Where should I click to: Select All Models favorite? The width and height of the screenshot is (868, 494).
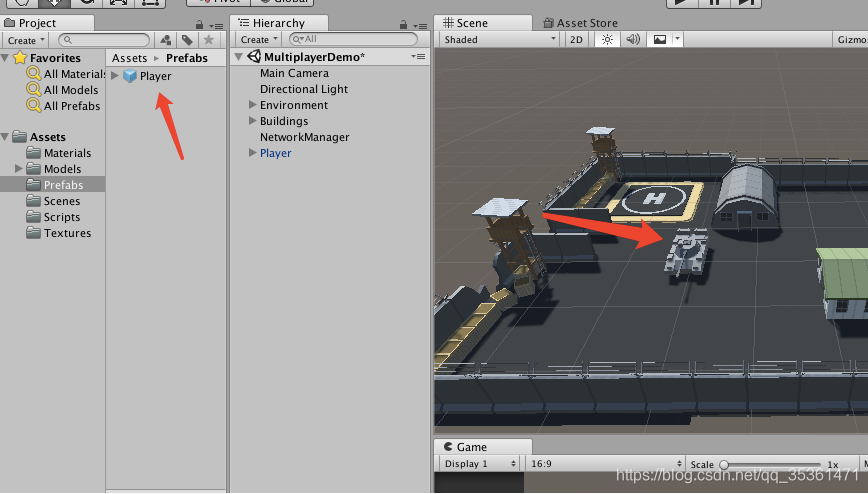coord(71,90)
